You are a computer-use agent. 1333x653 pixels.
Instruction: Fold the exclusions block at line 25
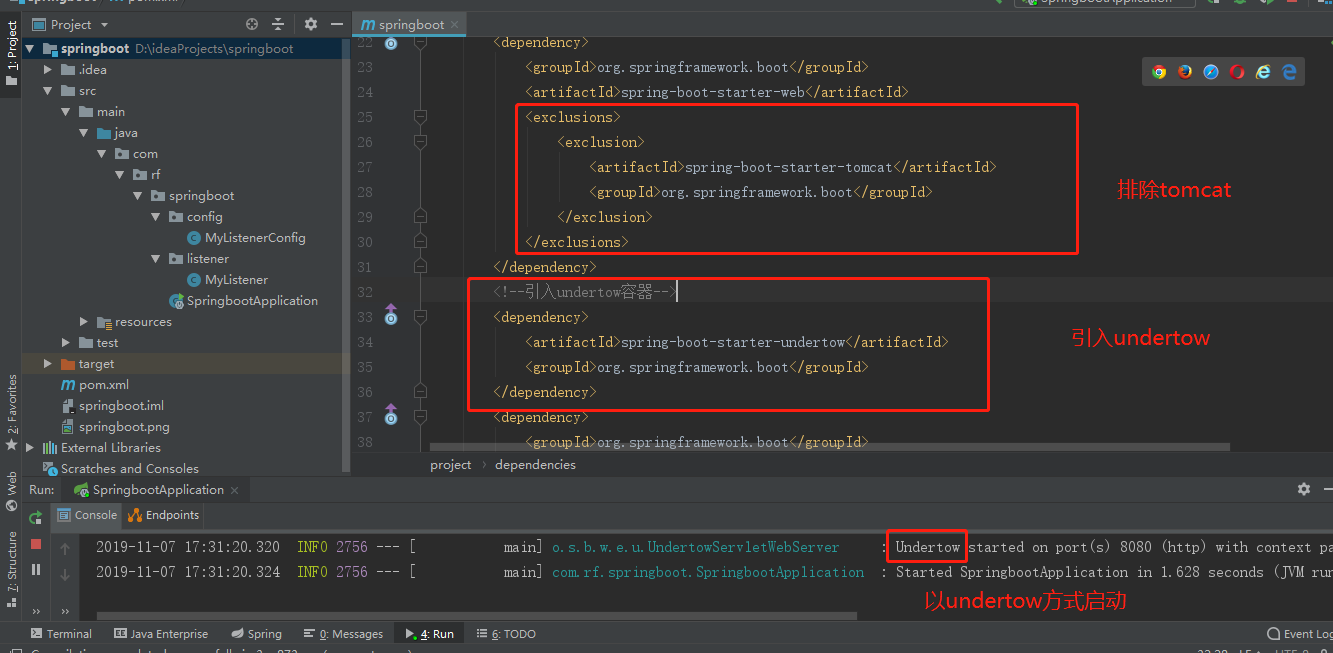[x=420, y=117]
